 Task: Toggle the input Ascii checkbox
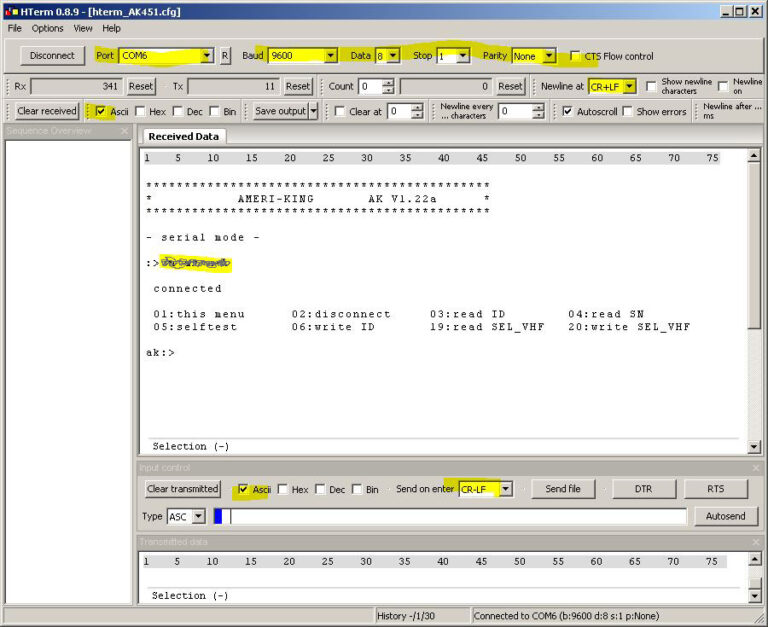tap(243, 489)
